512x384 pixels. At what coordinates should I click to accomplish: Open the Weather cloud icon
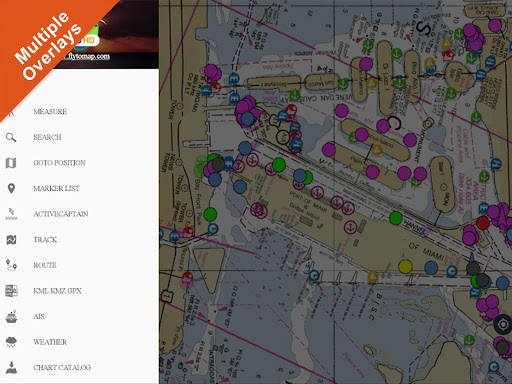point(11,342)
